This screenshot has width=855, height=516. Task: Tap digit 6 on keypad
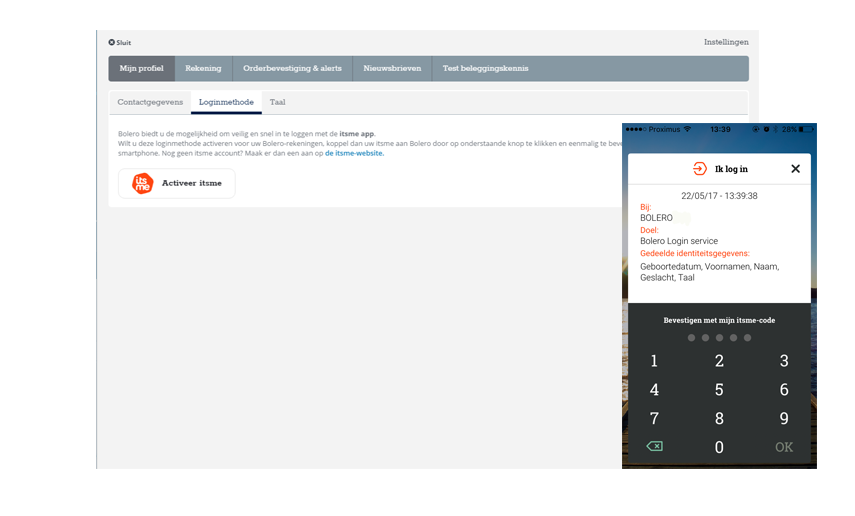coord(784,390)
